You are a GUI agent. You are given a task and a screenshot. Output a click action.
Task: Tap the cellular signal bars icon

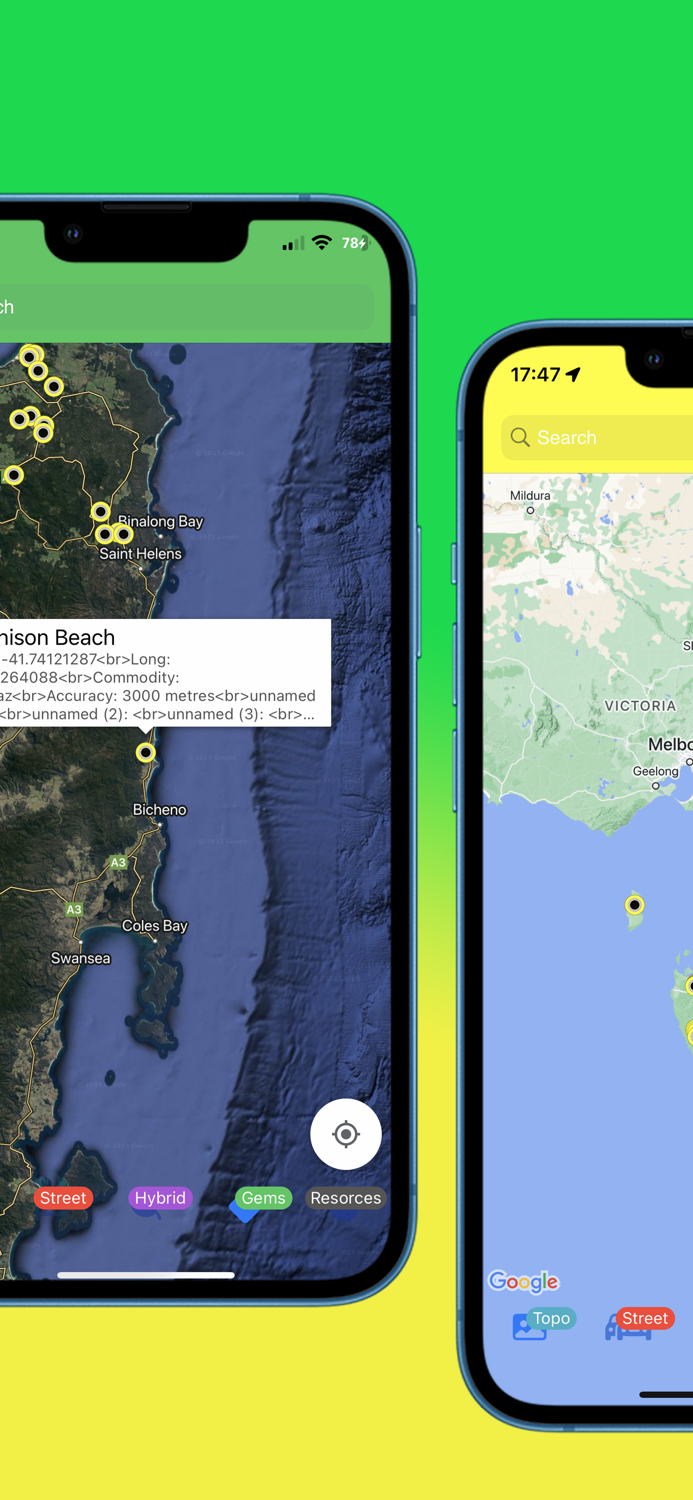point(293,244)
